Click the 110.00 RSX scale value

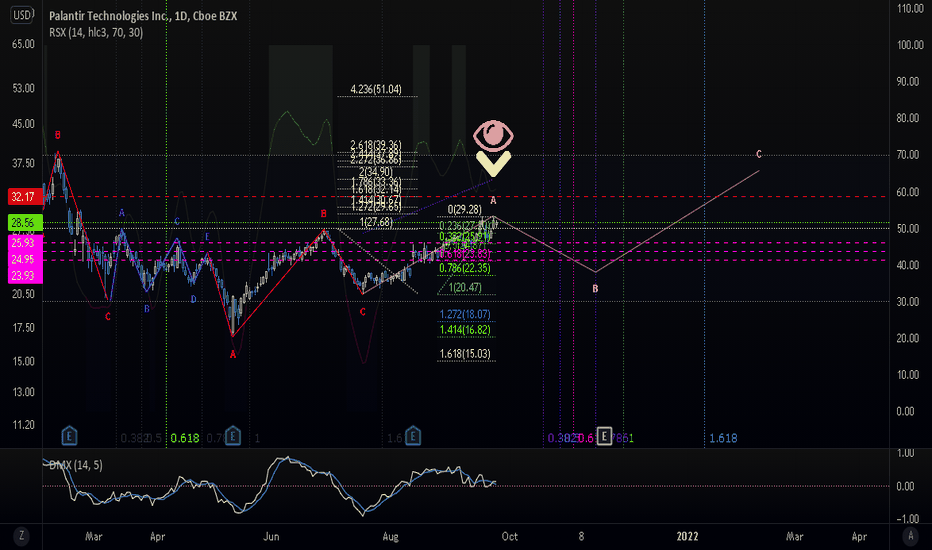pos(910,8)
